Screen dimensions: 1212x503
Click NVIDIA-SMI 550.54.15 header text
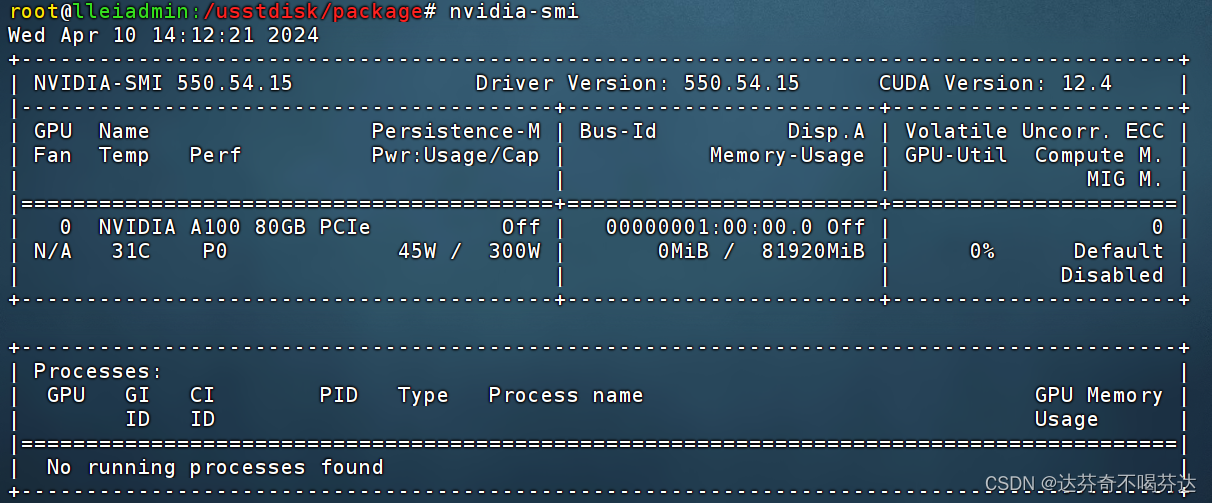(163, 83)
